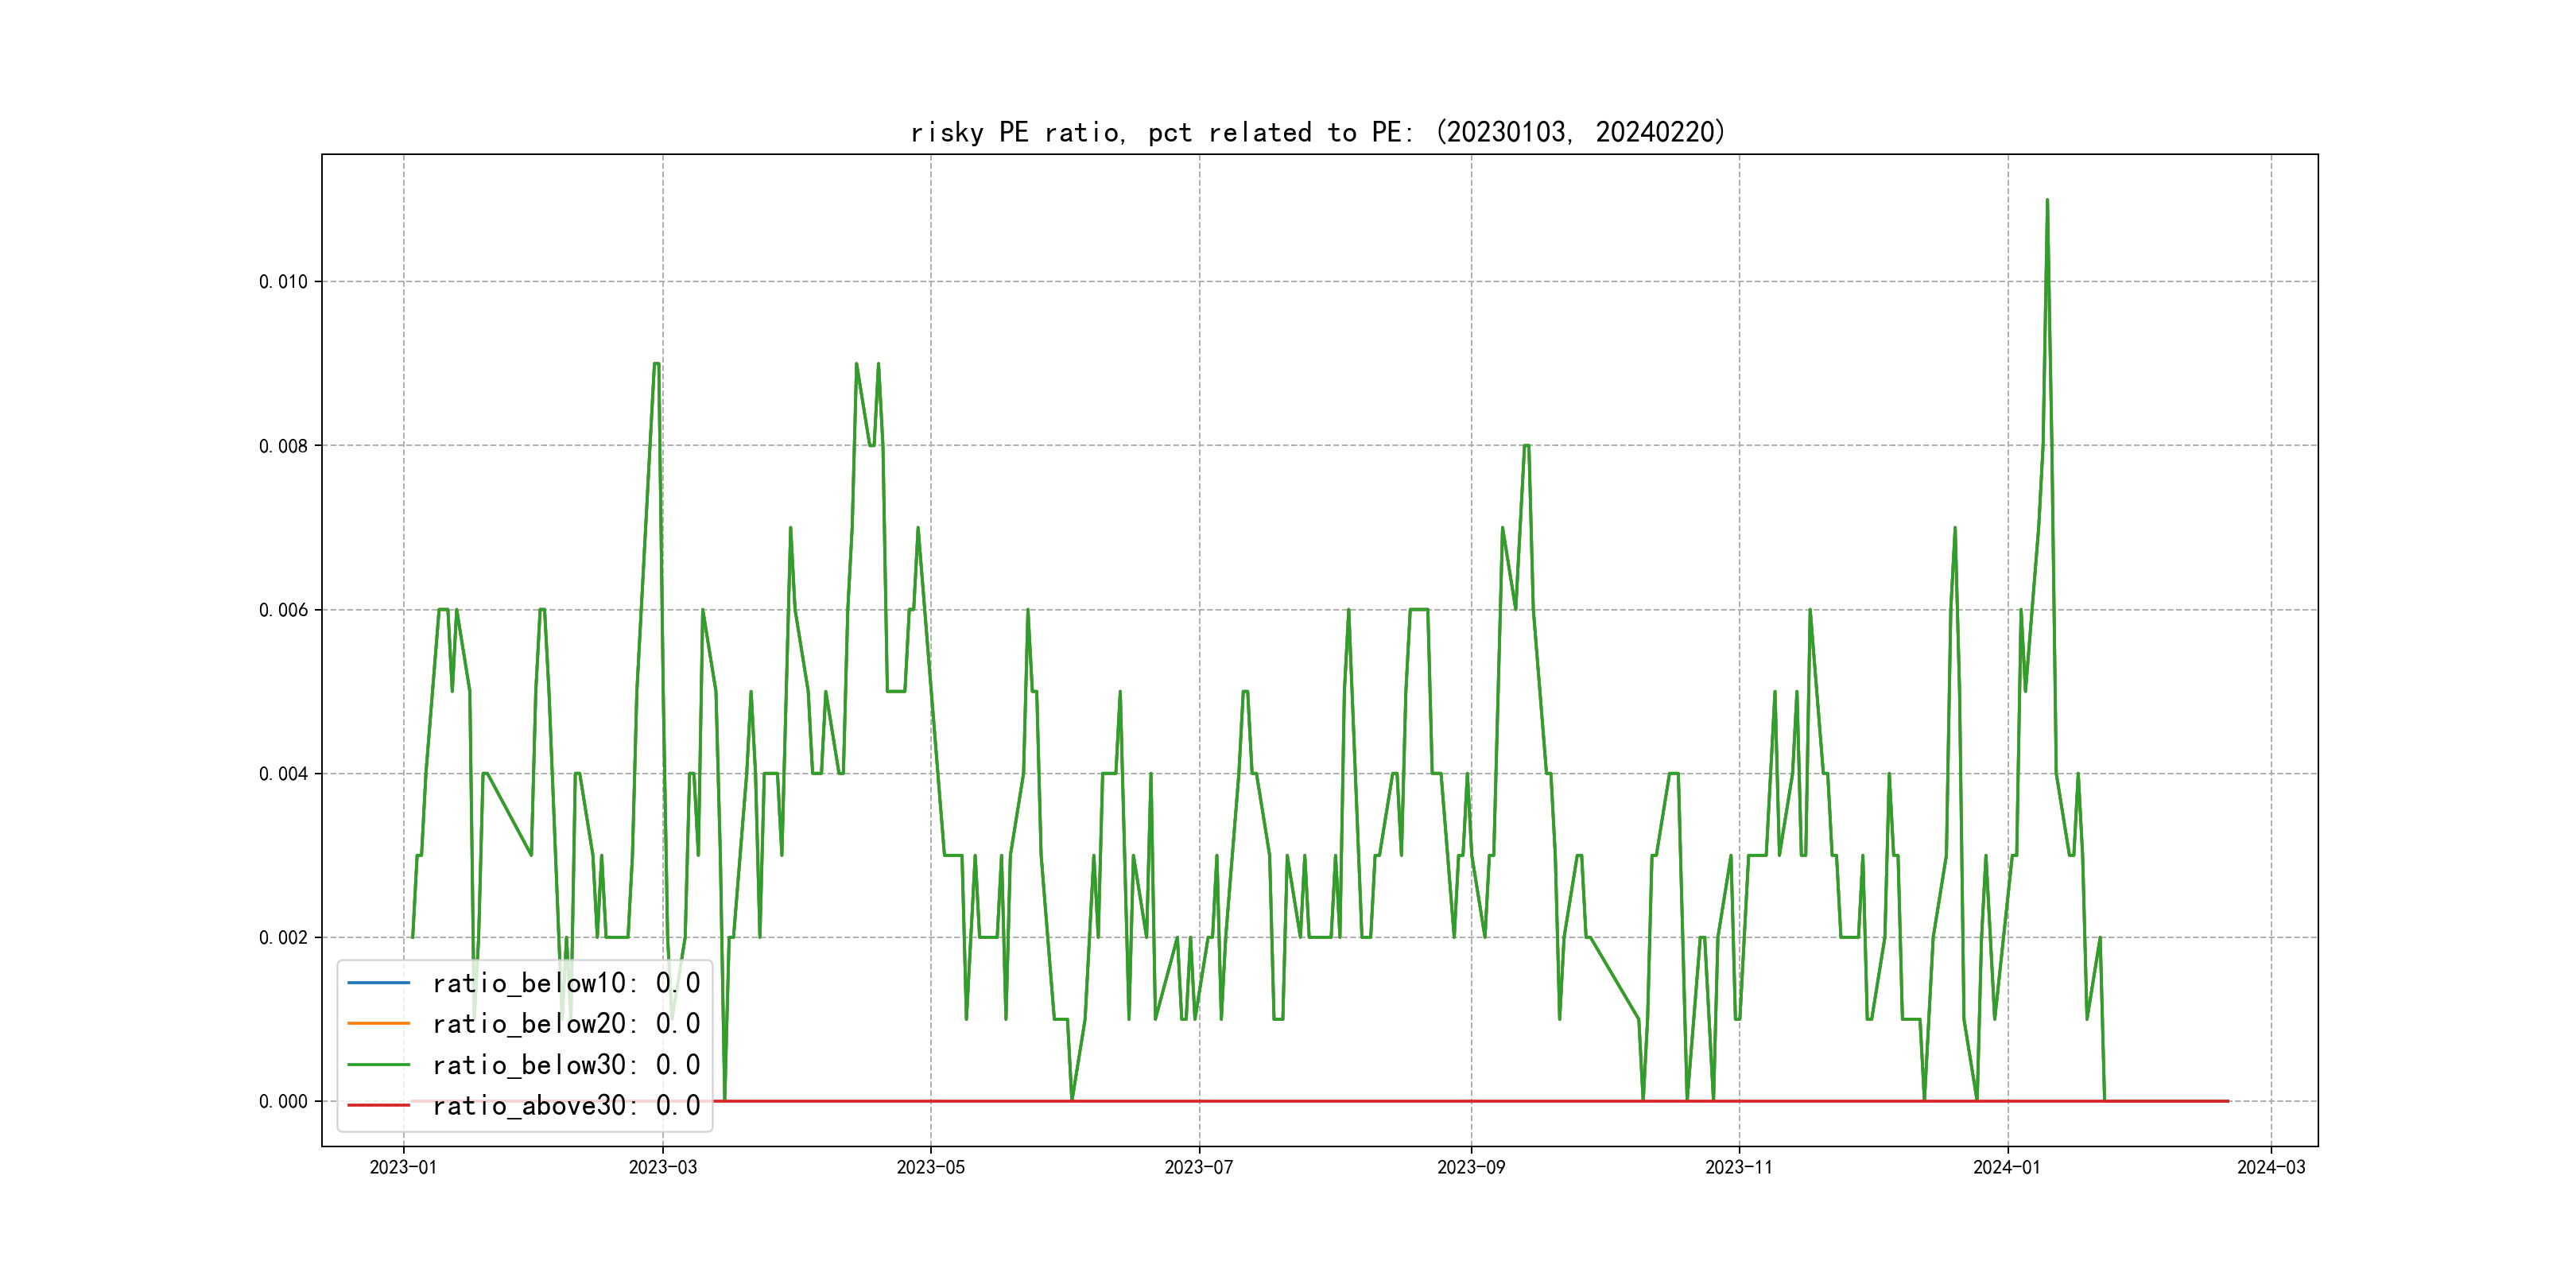The width and height of the screenshot is (2576, 1288).
Task: Click the 0.010 y-axis tick label
Action: click(283, 282)
